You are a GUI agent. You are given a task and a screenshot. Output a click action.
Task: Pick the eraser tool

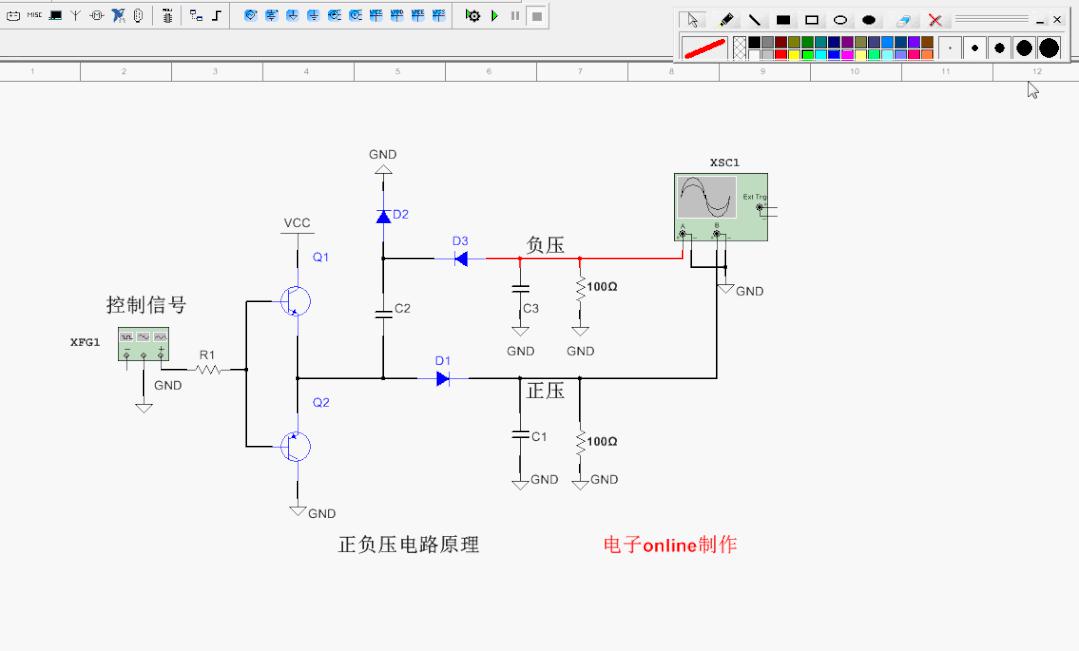click(903, 20)
